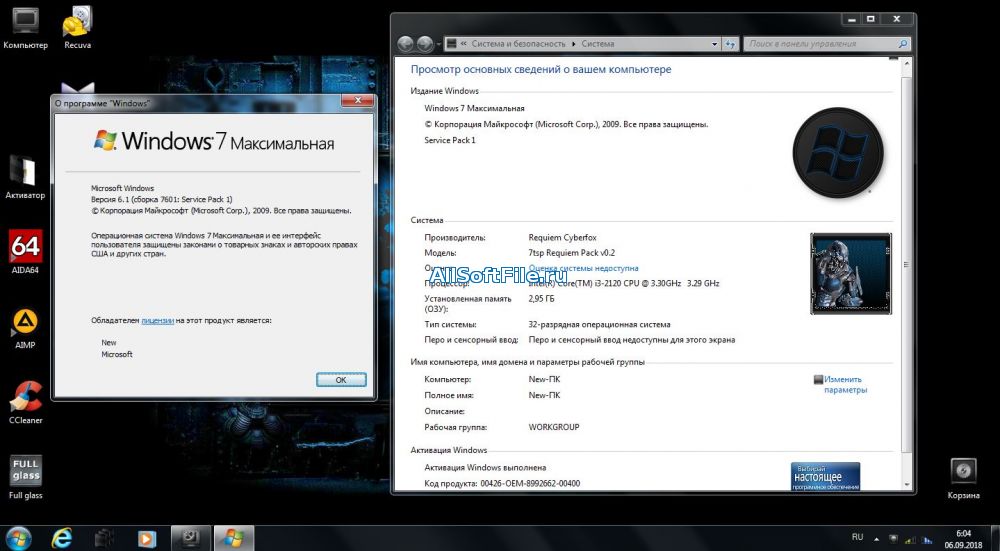Show hidden system tray icons
The height and width of the screenshot is (551, 1000).
point(876,538)
